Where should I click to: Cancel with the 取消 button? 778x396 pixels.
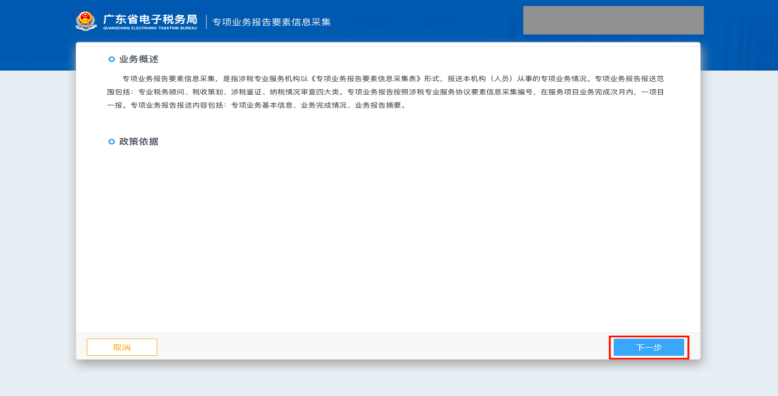pos(122,347)
